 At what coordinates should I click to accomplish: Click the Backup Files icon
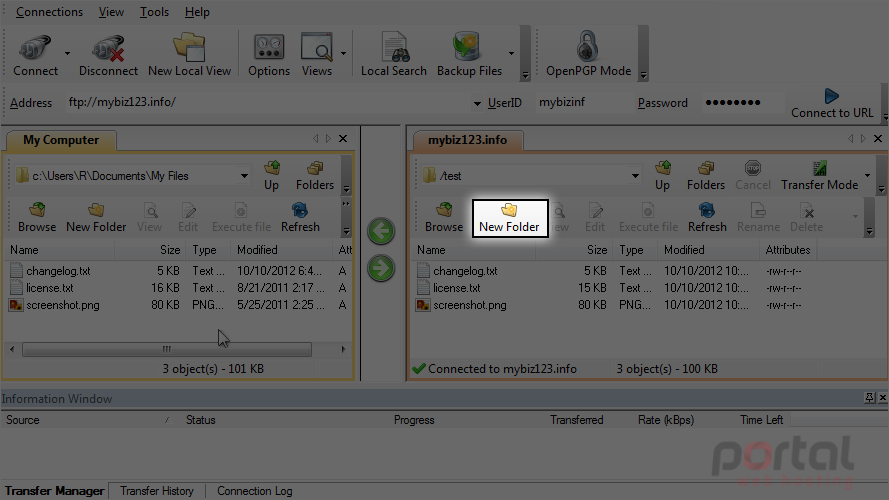click(469, 54)
